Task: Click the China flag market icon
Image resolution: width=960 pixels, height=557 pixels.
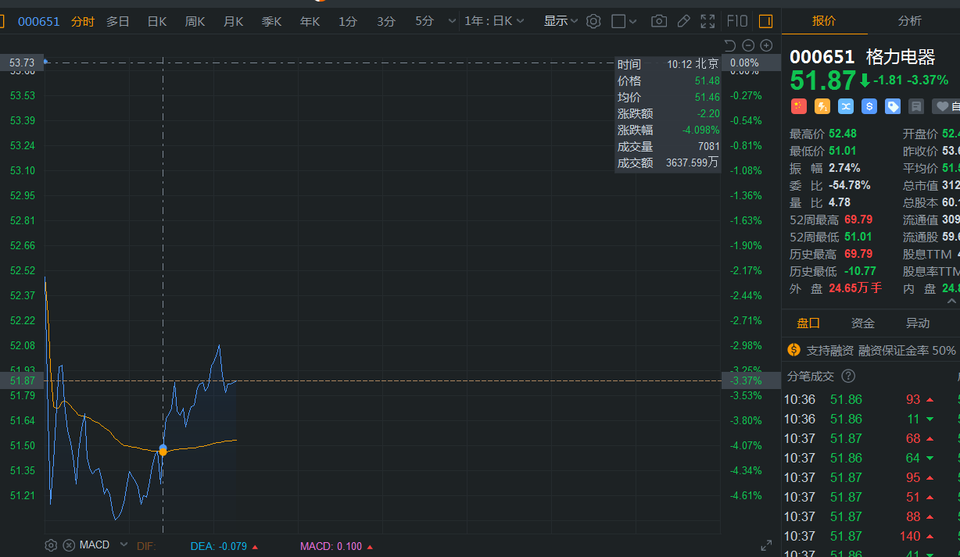Action: (x=798, y=107)
